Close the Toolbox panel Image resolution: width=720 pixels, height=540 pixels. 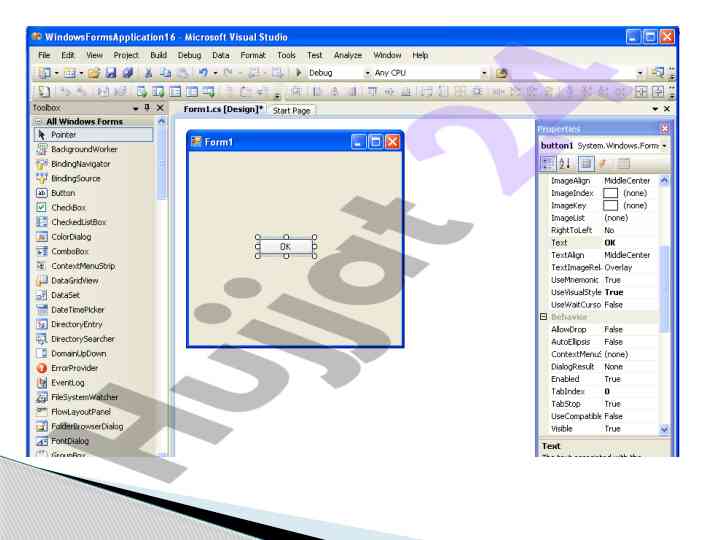coord(160,108)
